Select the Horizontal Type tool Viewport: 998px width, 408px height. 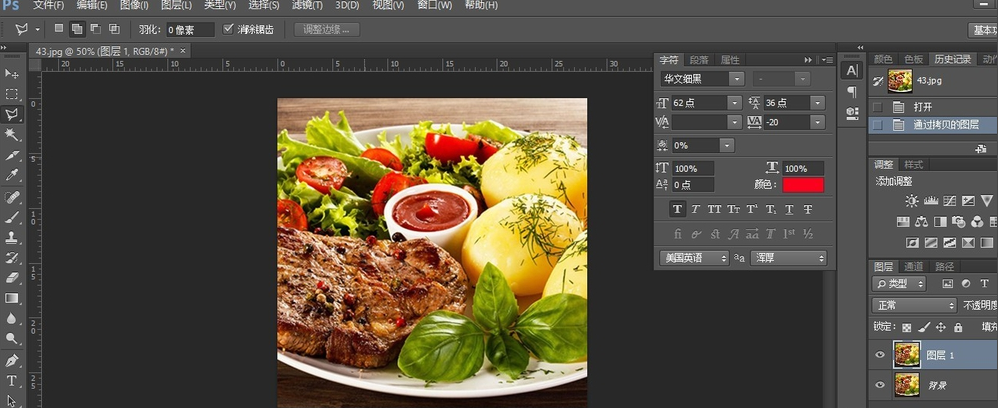[x=11, y=381]
